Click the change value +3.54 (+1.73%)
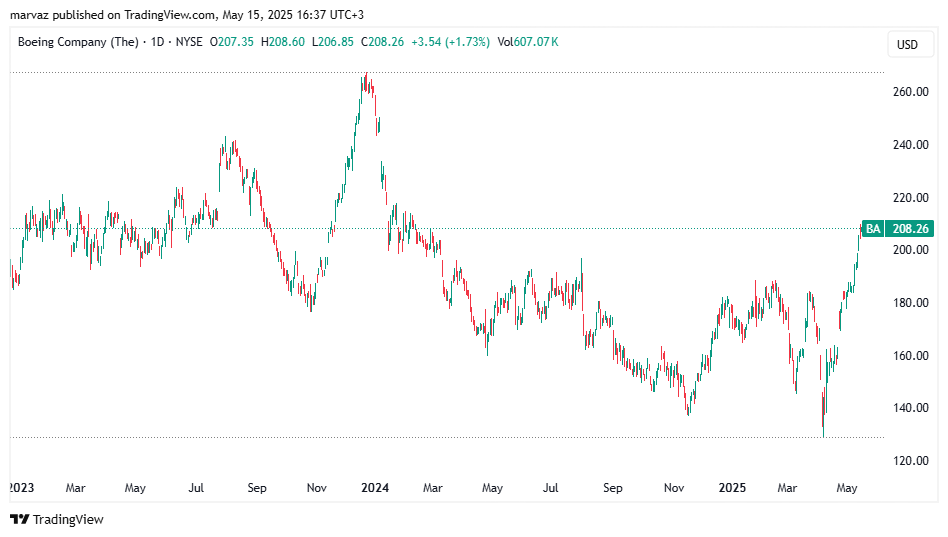The width and height of the screenshot is (948, 537). point(450,42)
